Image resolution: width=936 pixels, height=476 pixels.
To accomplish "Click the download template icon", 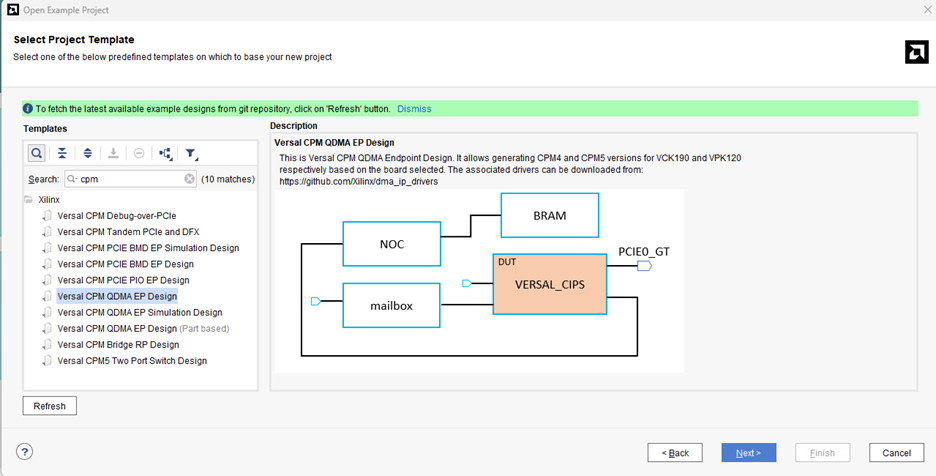I will 114,153.
